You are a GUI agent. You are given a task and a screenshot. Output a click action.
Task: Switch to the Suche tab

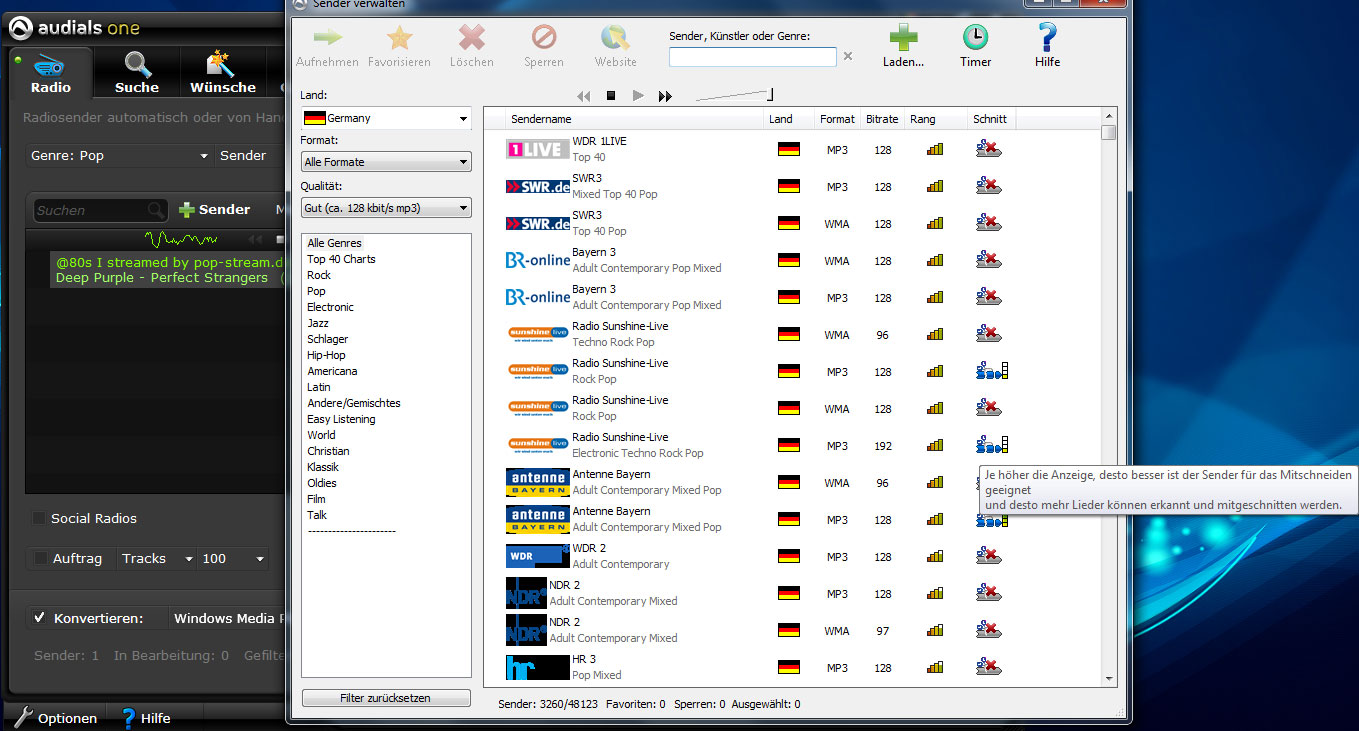point(137,73)
